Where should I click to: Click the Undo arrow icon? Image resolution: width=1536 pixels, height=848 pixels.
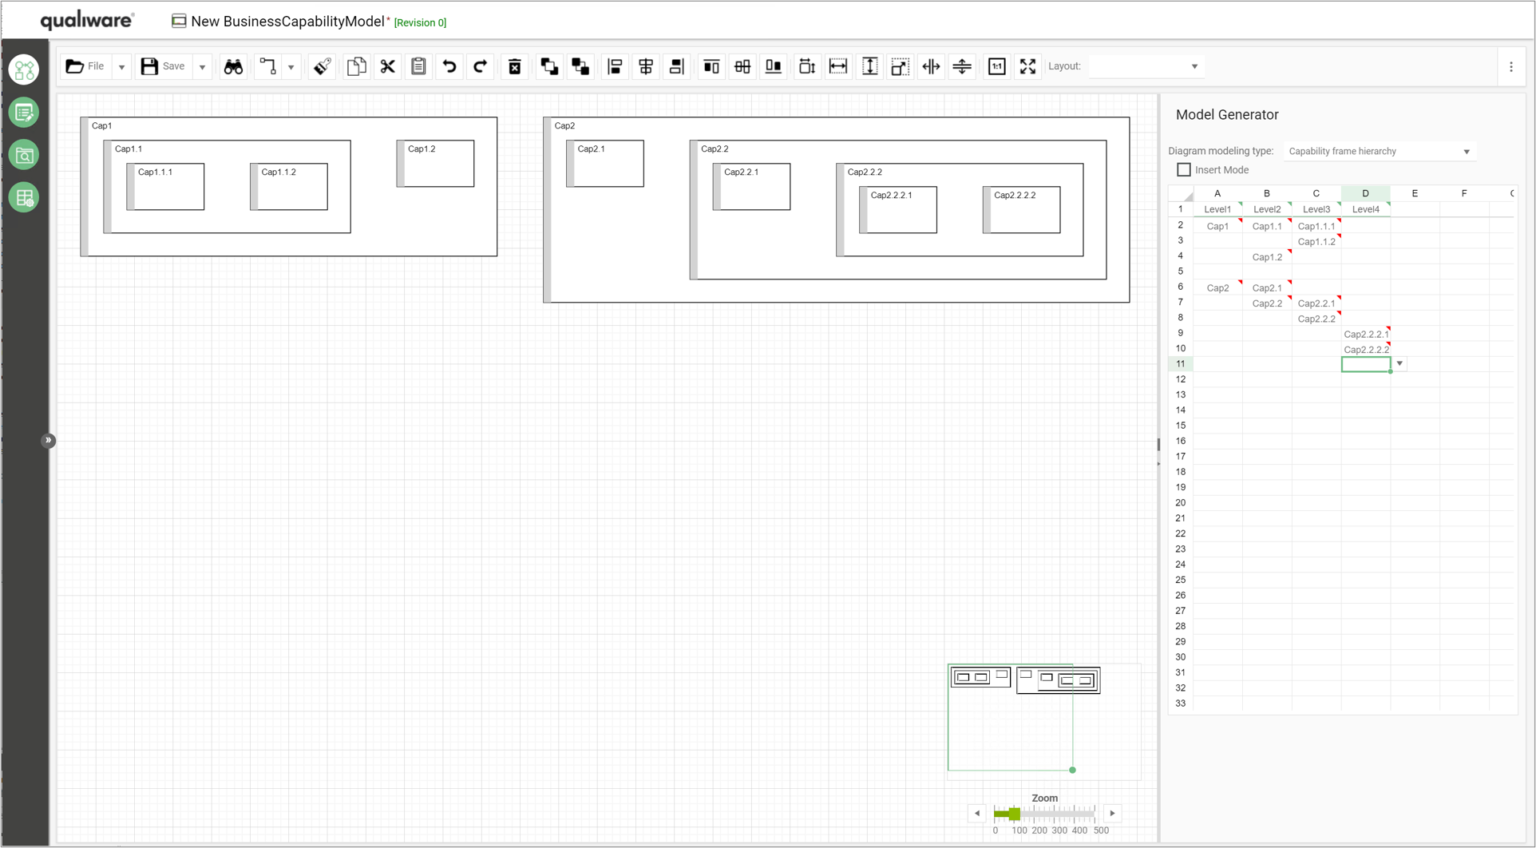click(x=449, y=66)
